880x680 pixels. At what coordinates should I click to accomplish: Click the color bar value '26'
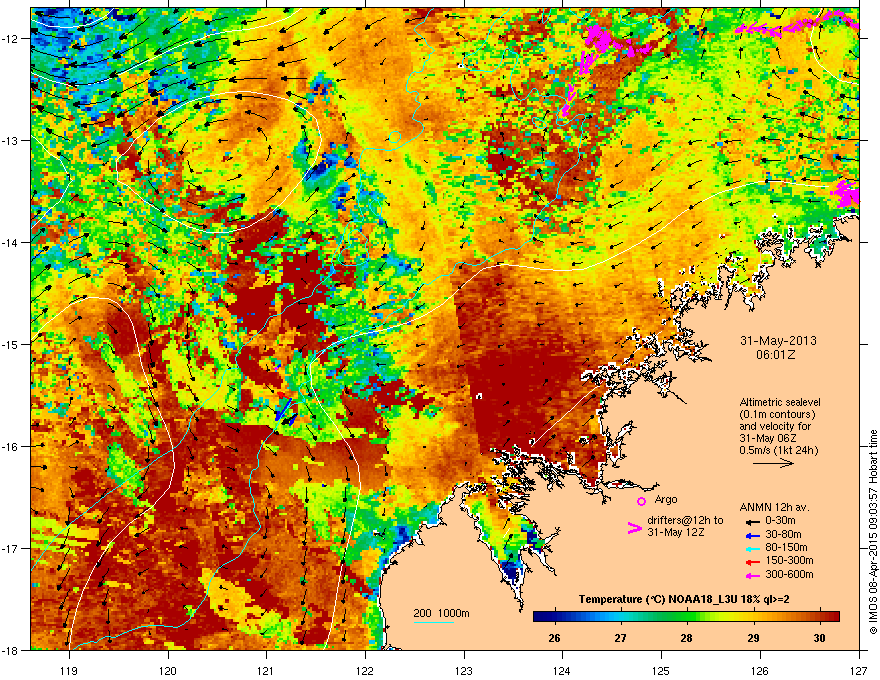click(554, 638)
